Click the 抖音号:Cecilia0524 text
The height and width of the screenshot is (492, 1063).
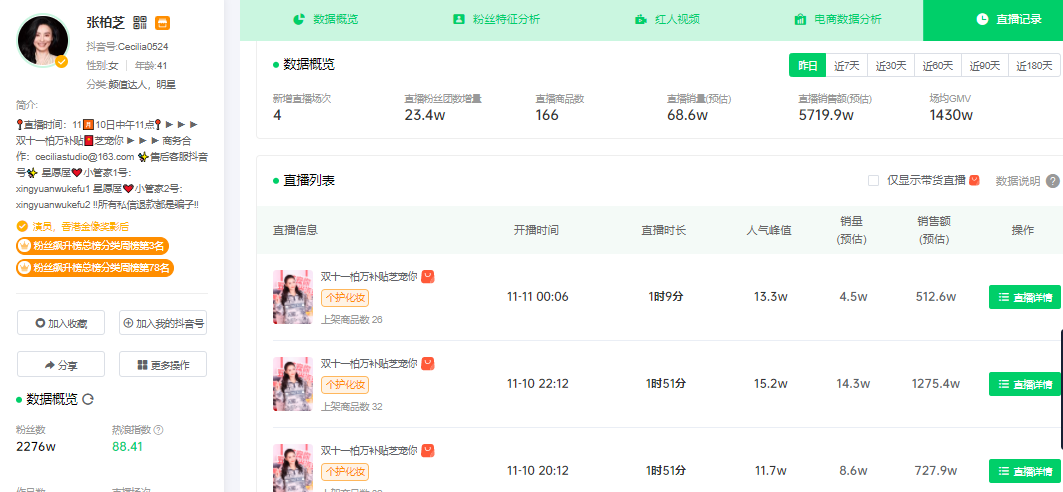click(x=127, y=47)
